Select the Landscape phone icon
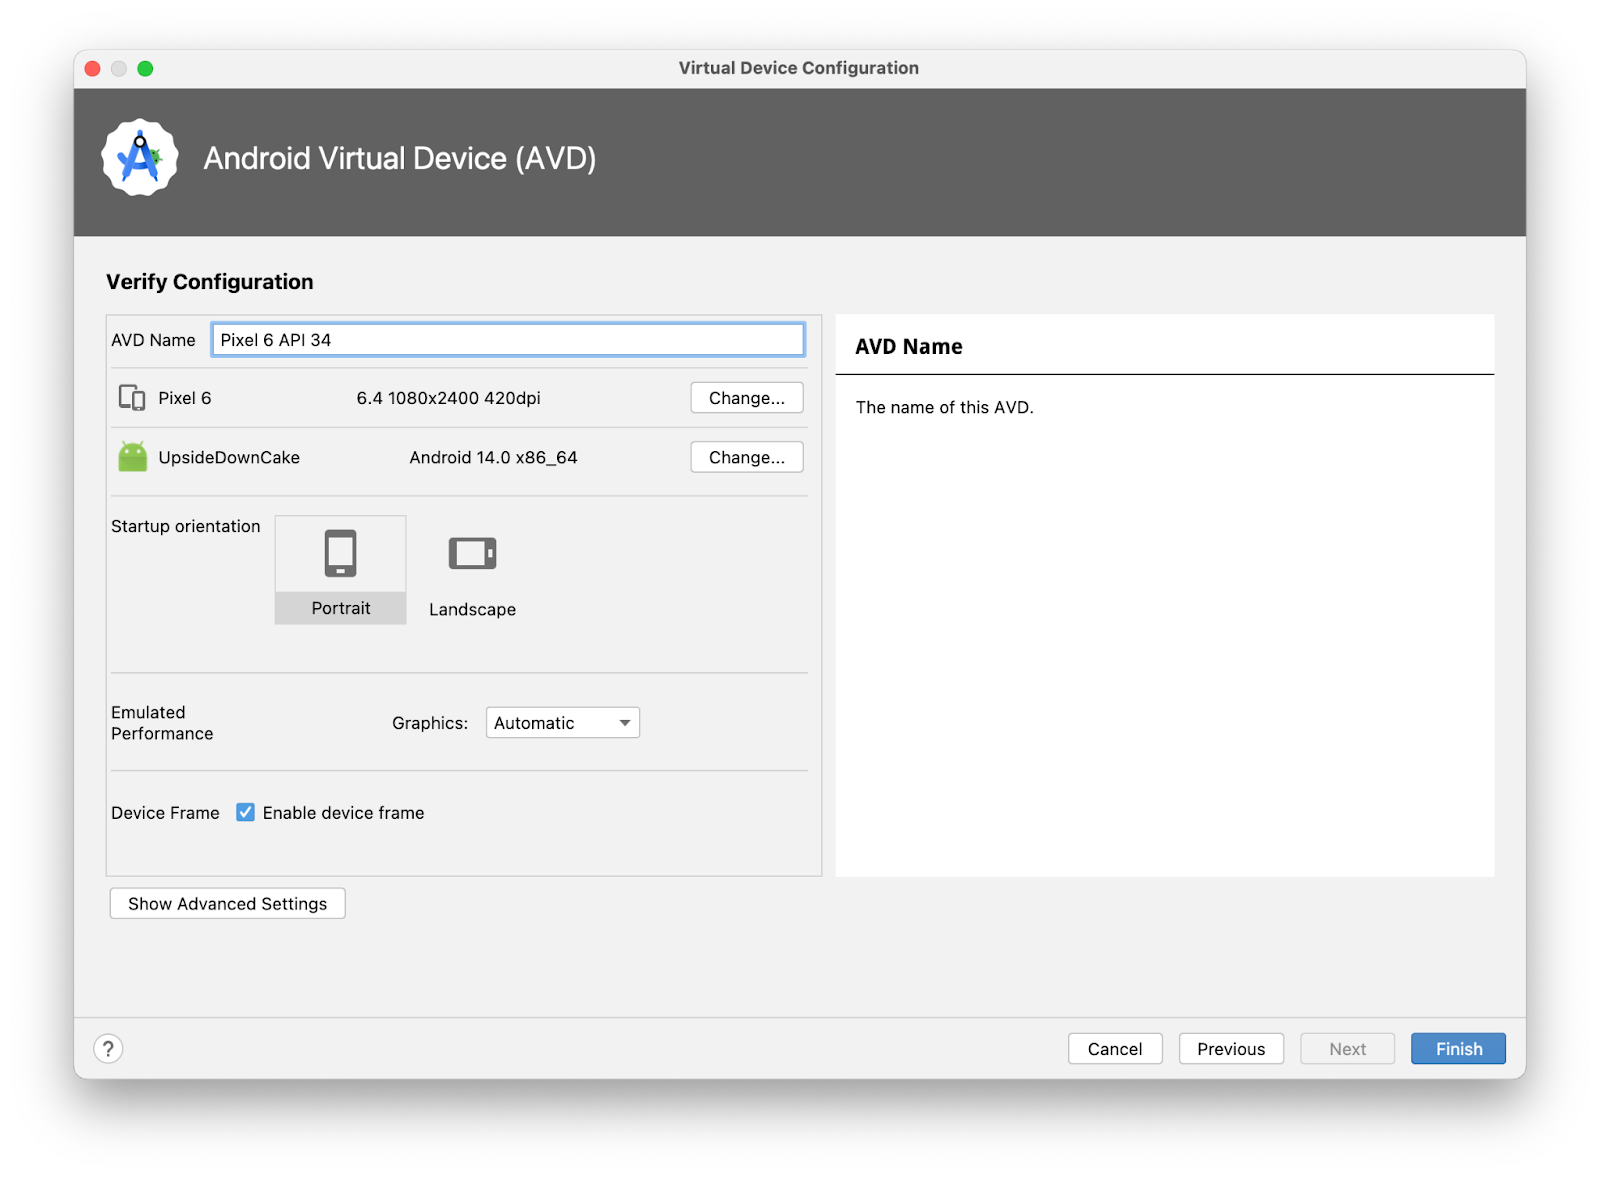Screen dimensions: 1600x1177 click(472, 553)
